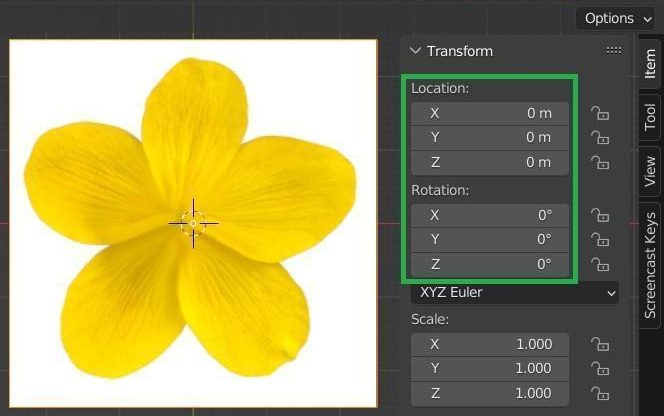The image size is (664, 416).
Task: Click the Rotation Z field
Action: [490, 265]
